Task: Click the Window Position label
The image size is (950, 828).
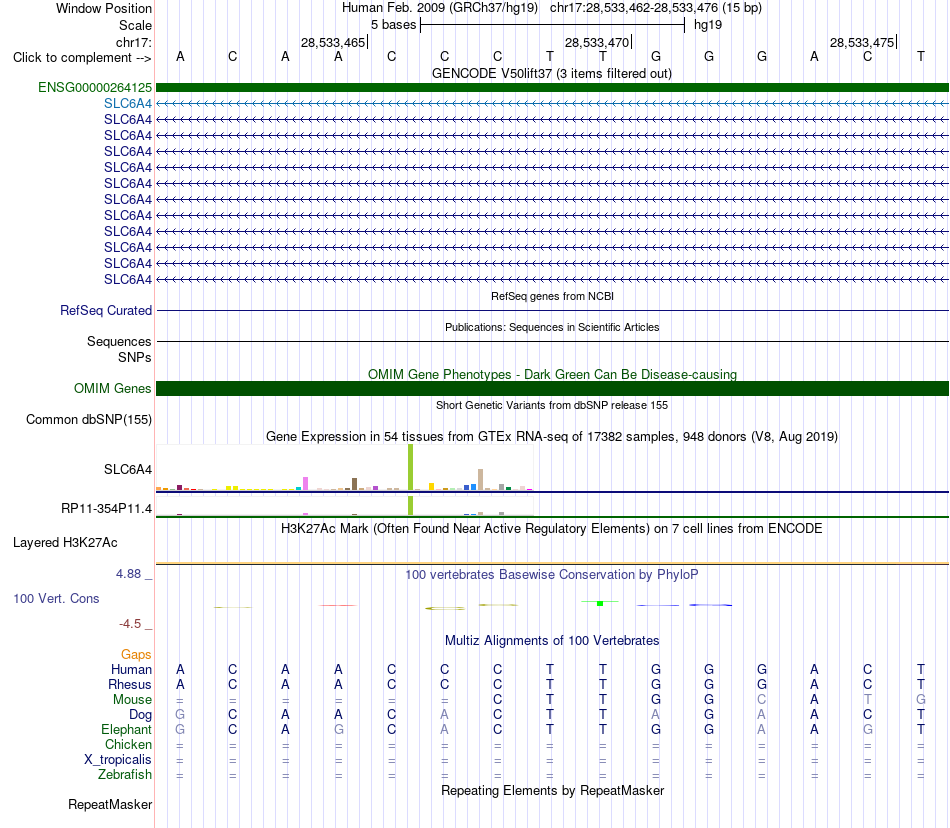Action: 104,8
